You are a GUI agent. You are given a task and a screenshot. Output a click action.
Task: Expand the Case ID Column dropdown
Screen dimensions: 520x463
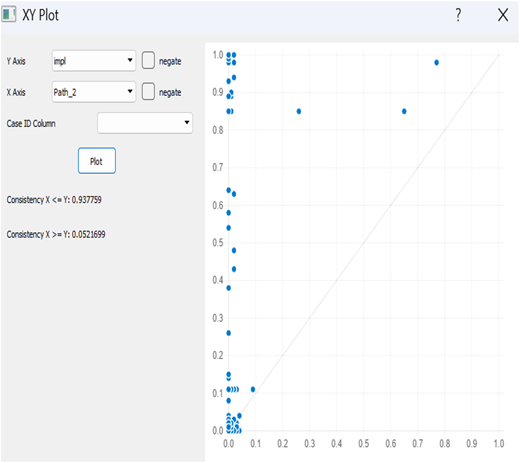(x=145, y=123)
